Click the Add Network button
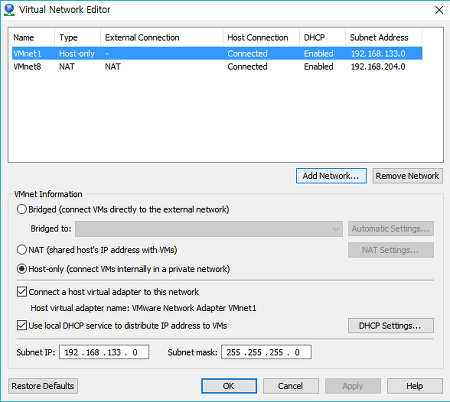Screen dimensions: 450x402 pos(331,176)
